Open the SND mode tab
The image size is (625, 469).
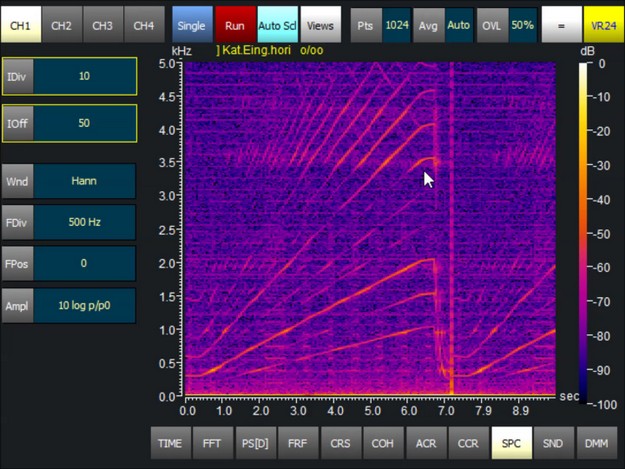click(x=553, y=443)
